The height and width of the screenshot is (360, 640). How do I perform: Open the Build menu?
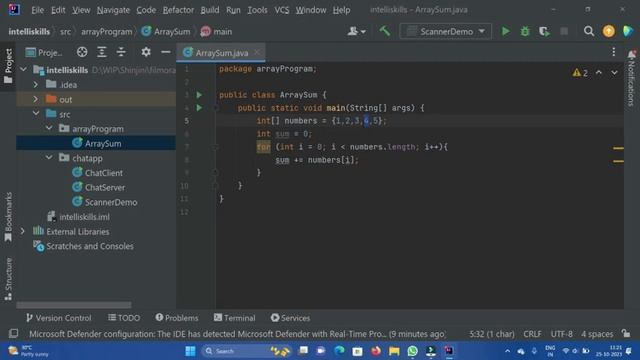point(210,10)
